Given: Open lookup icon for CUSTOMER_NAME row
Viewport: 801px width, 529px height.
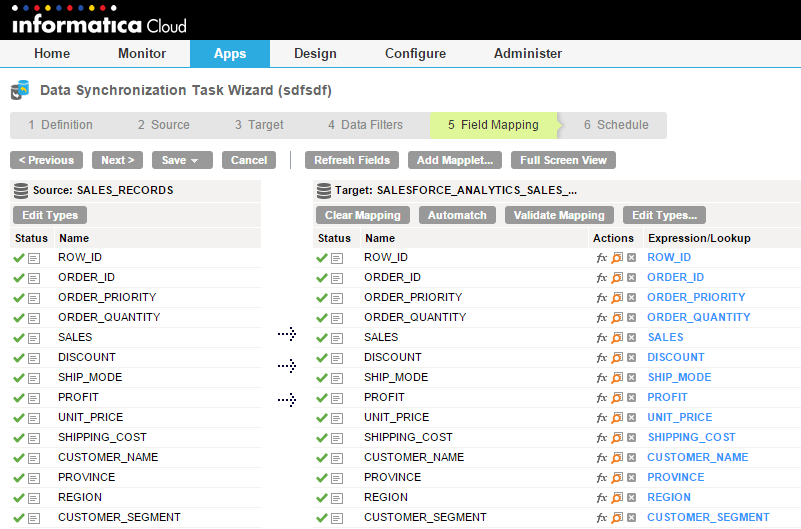Looking at the screenshot, I should pyautogui.click(x=617, y=458).
